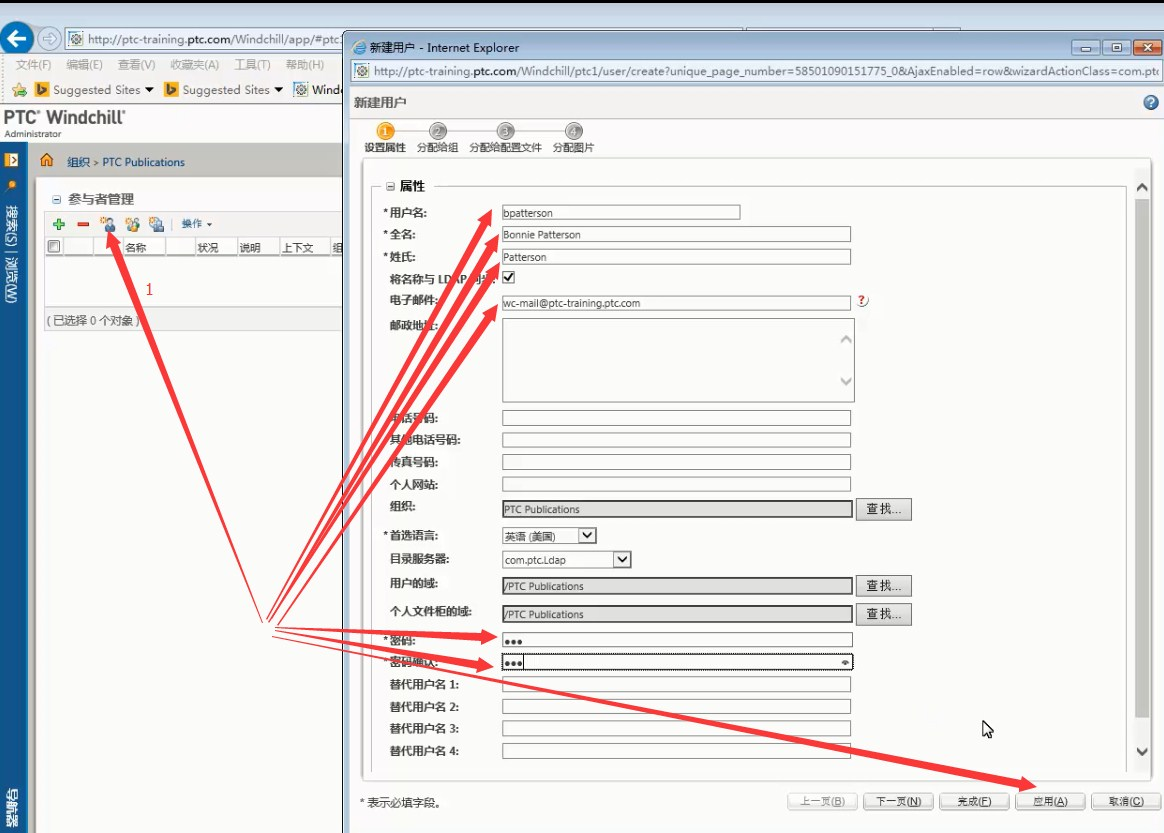Image resolution: width=1164 pixels, height=833 pixels.
Task: Click the add to favorites star icon
Action: pyautogui.click(x=19, y=90)
